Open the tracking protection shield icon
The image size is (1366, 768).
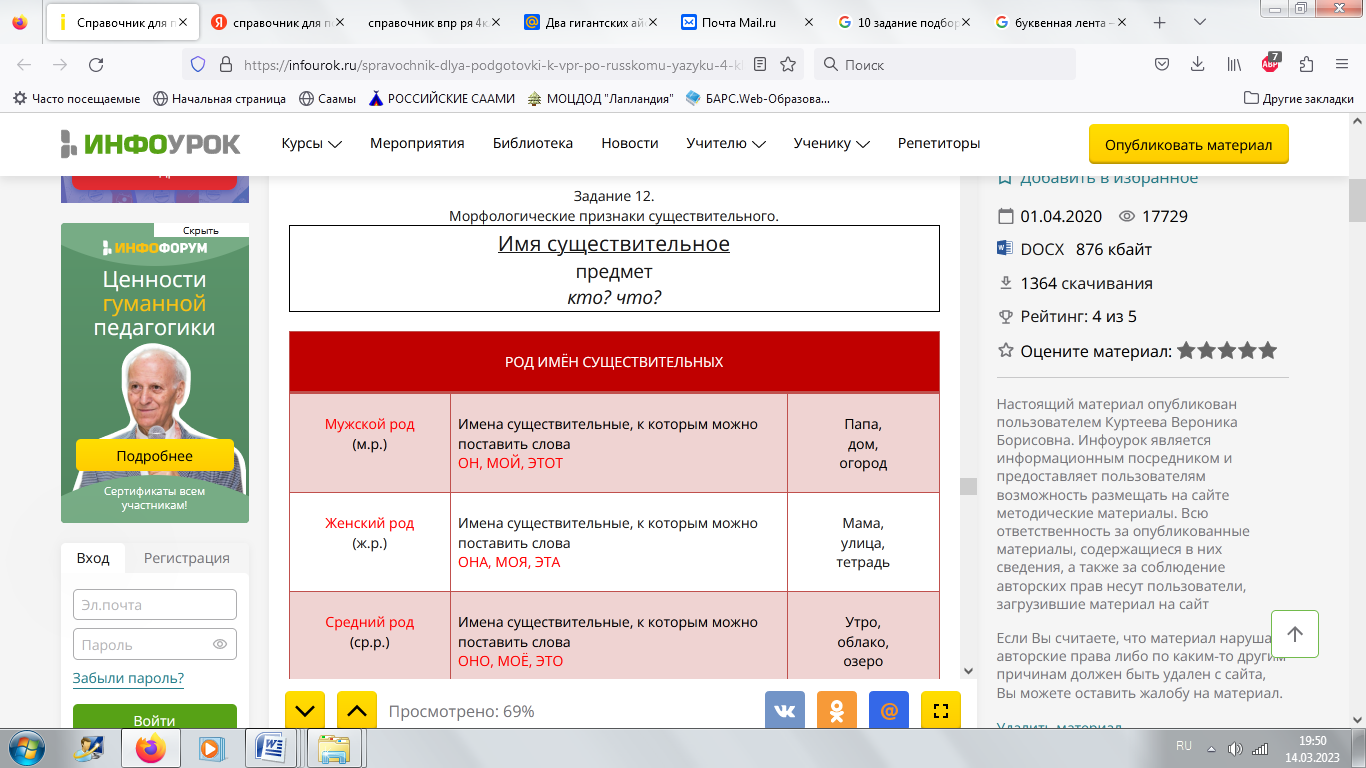(198, 64)
